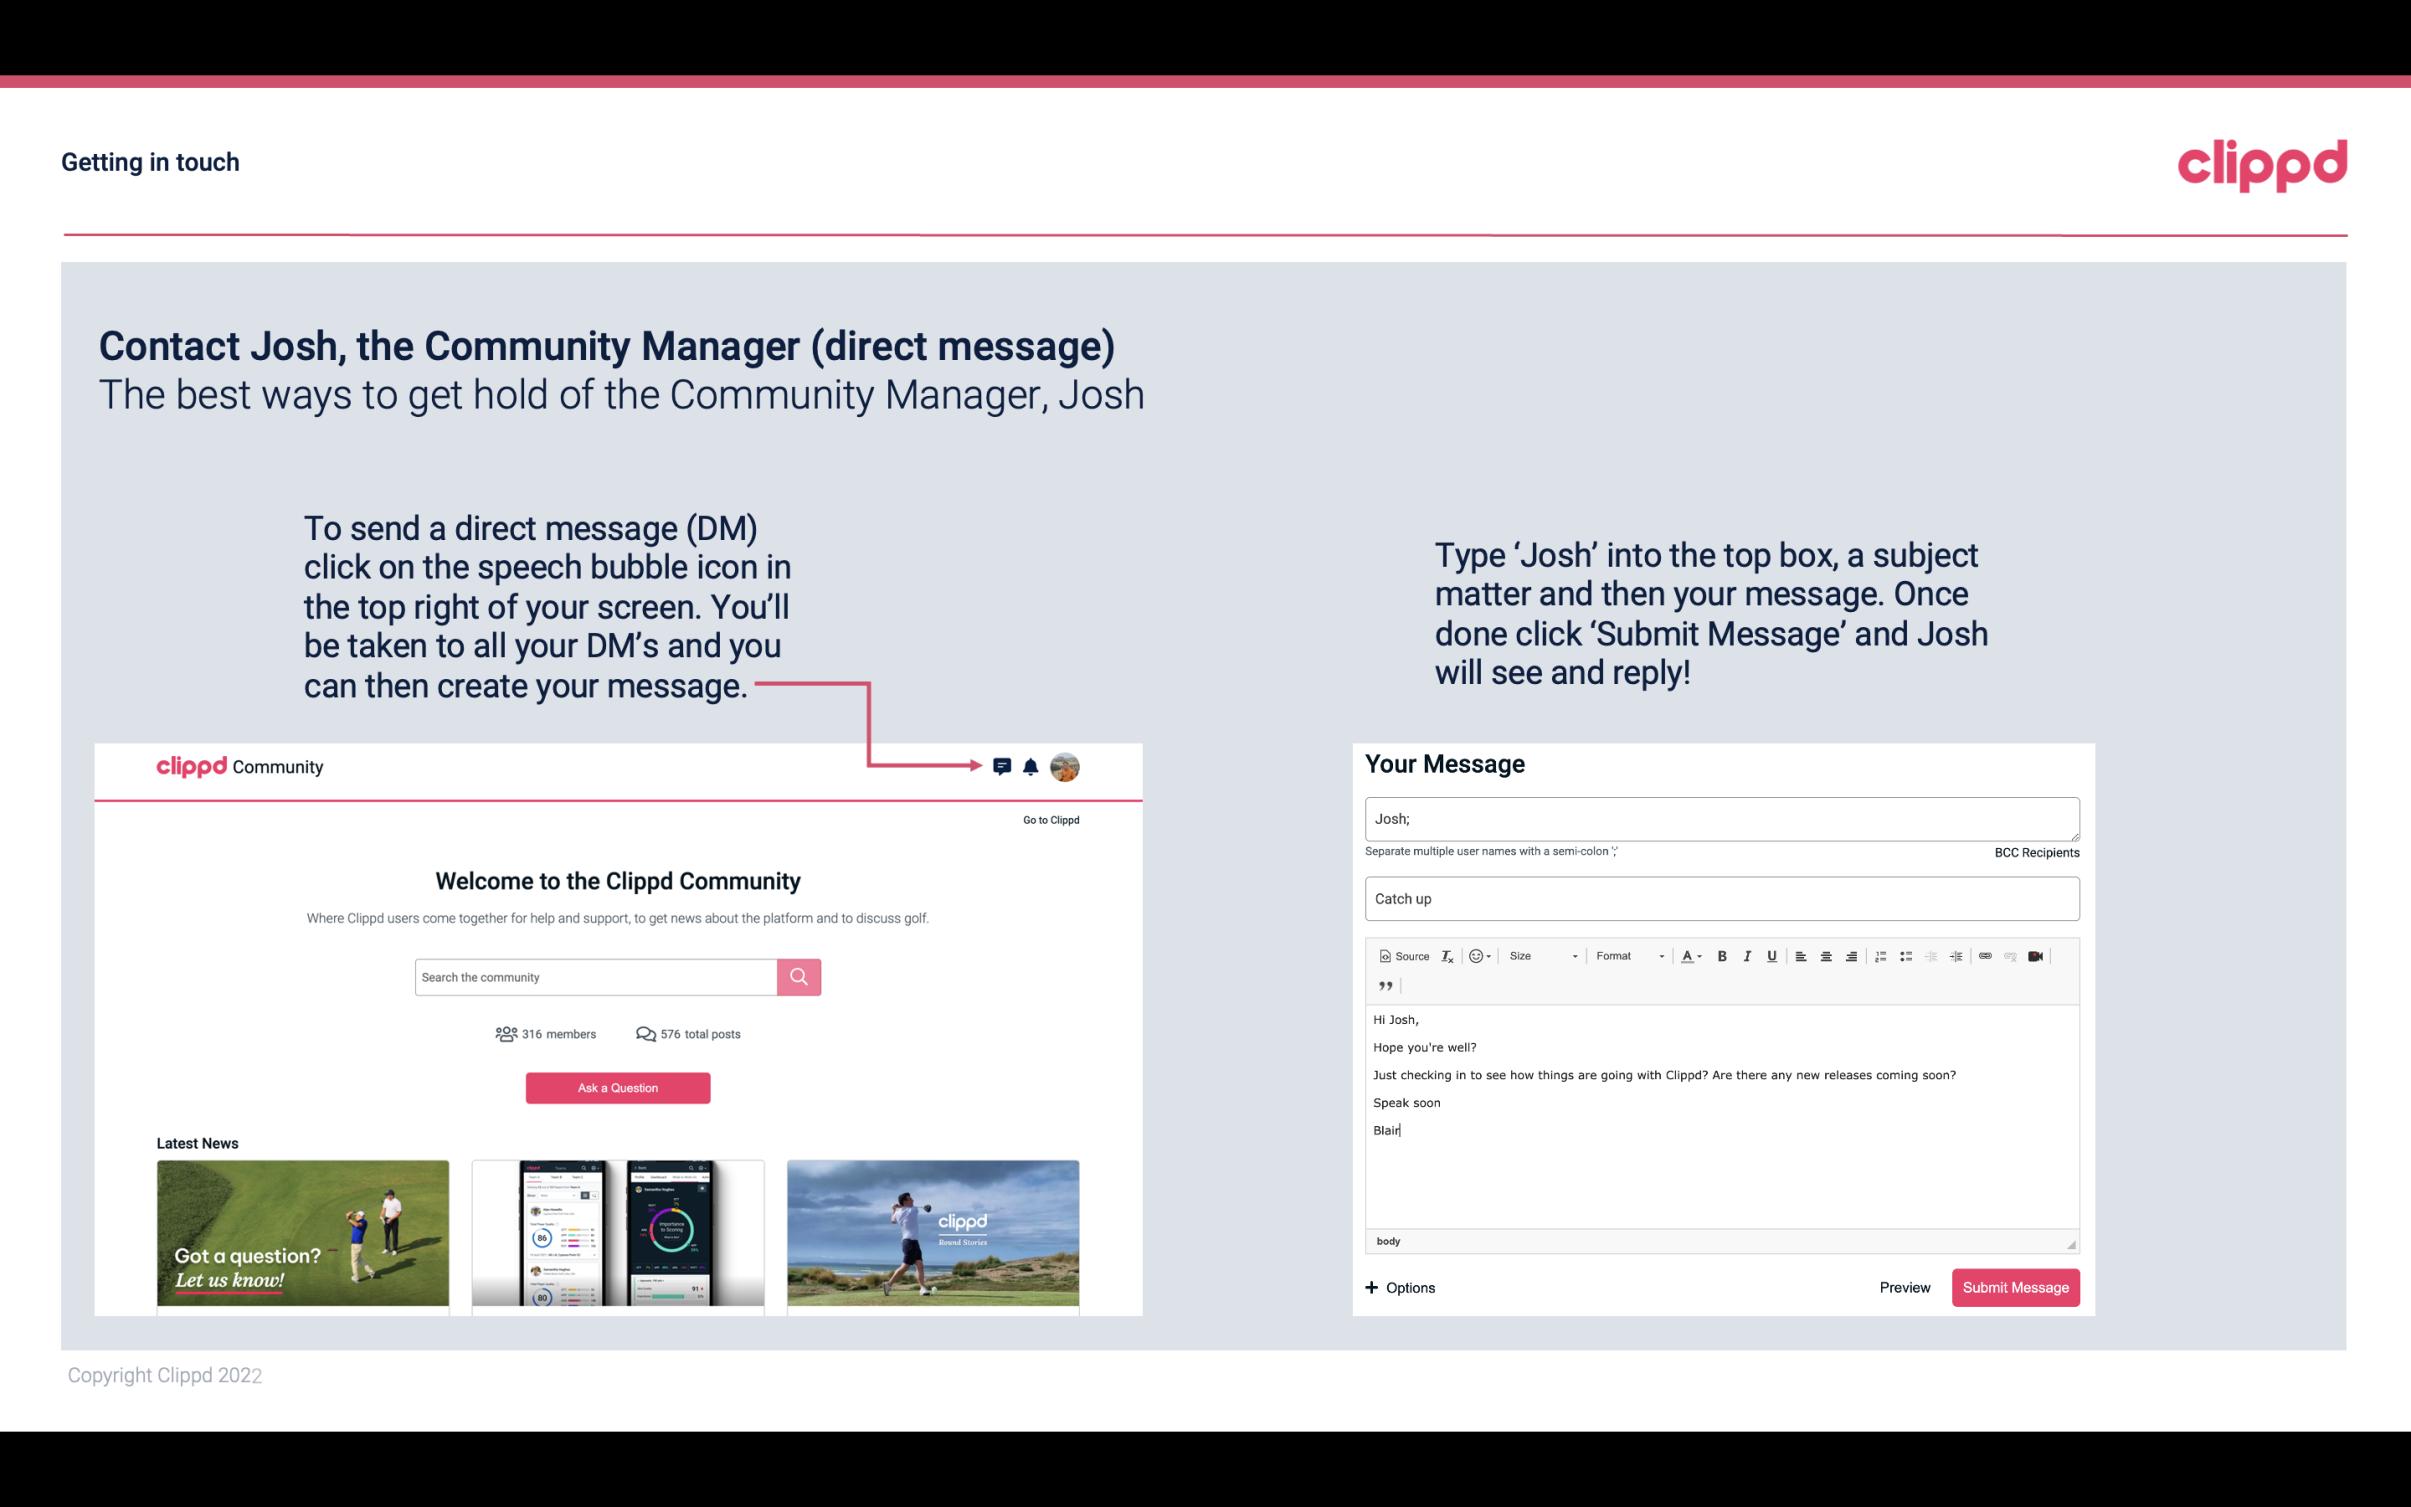Viewport: 2411px width, 1507px height.
Task: Click the Go to Clippd link
Action: [x=1048, y=819]
